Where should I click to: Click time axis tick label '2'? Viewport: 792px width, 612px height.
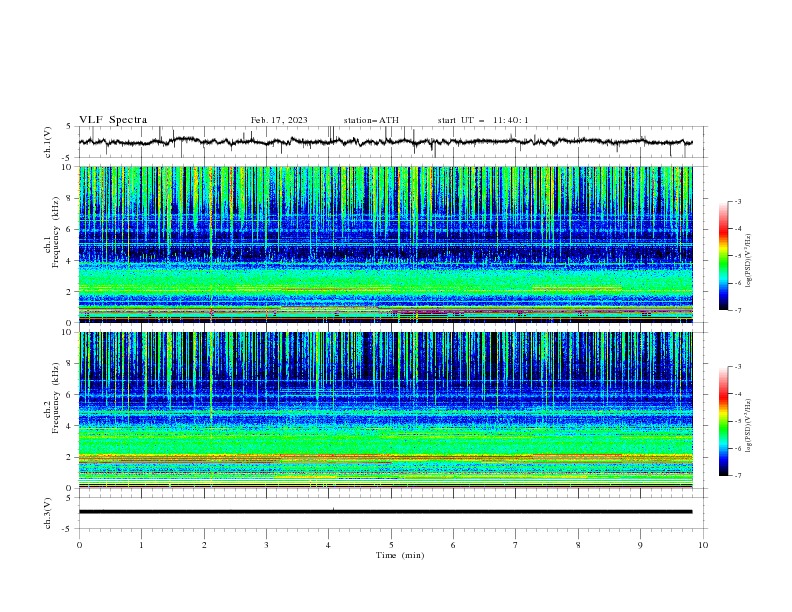coord(204,545)
